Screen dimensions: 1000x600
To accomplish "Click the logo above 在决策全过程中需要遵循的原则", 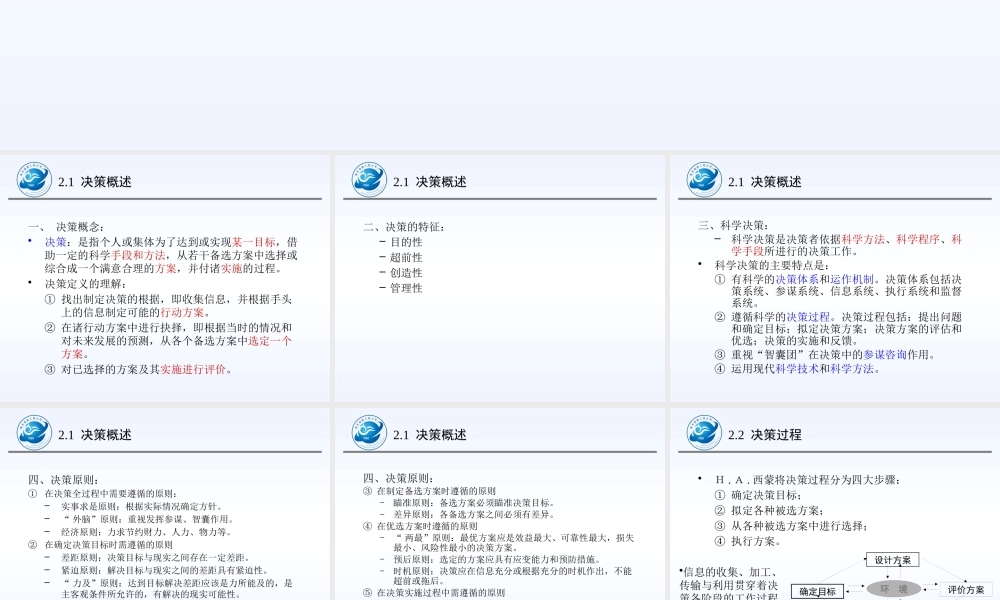I will [x=34, y=432].
